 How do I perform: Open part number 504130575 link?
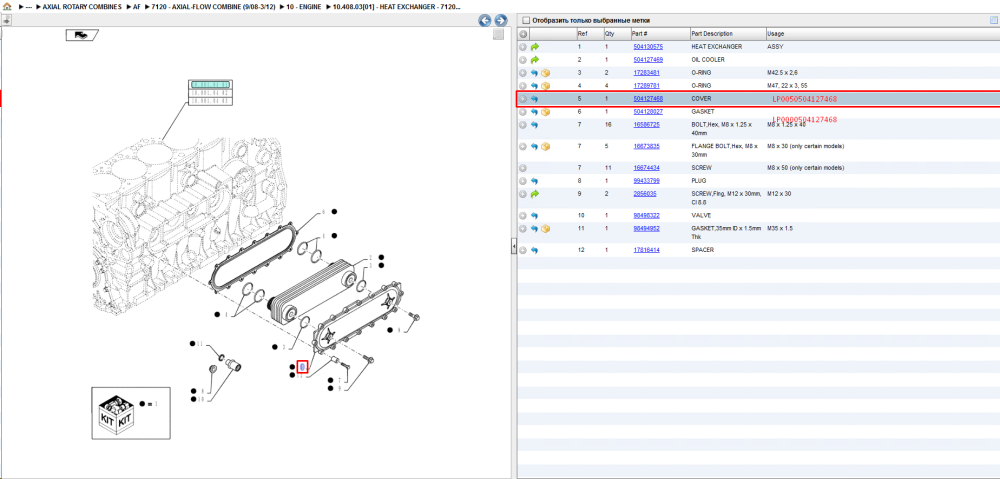[647, 47]
